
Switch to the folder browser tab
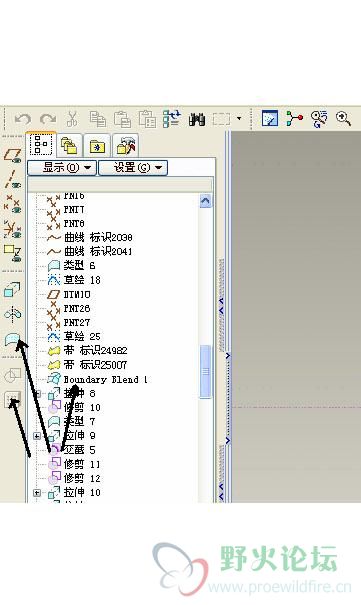click(97, 146)
